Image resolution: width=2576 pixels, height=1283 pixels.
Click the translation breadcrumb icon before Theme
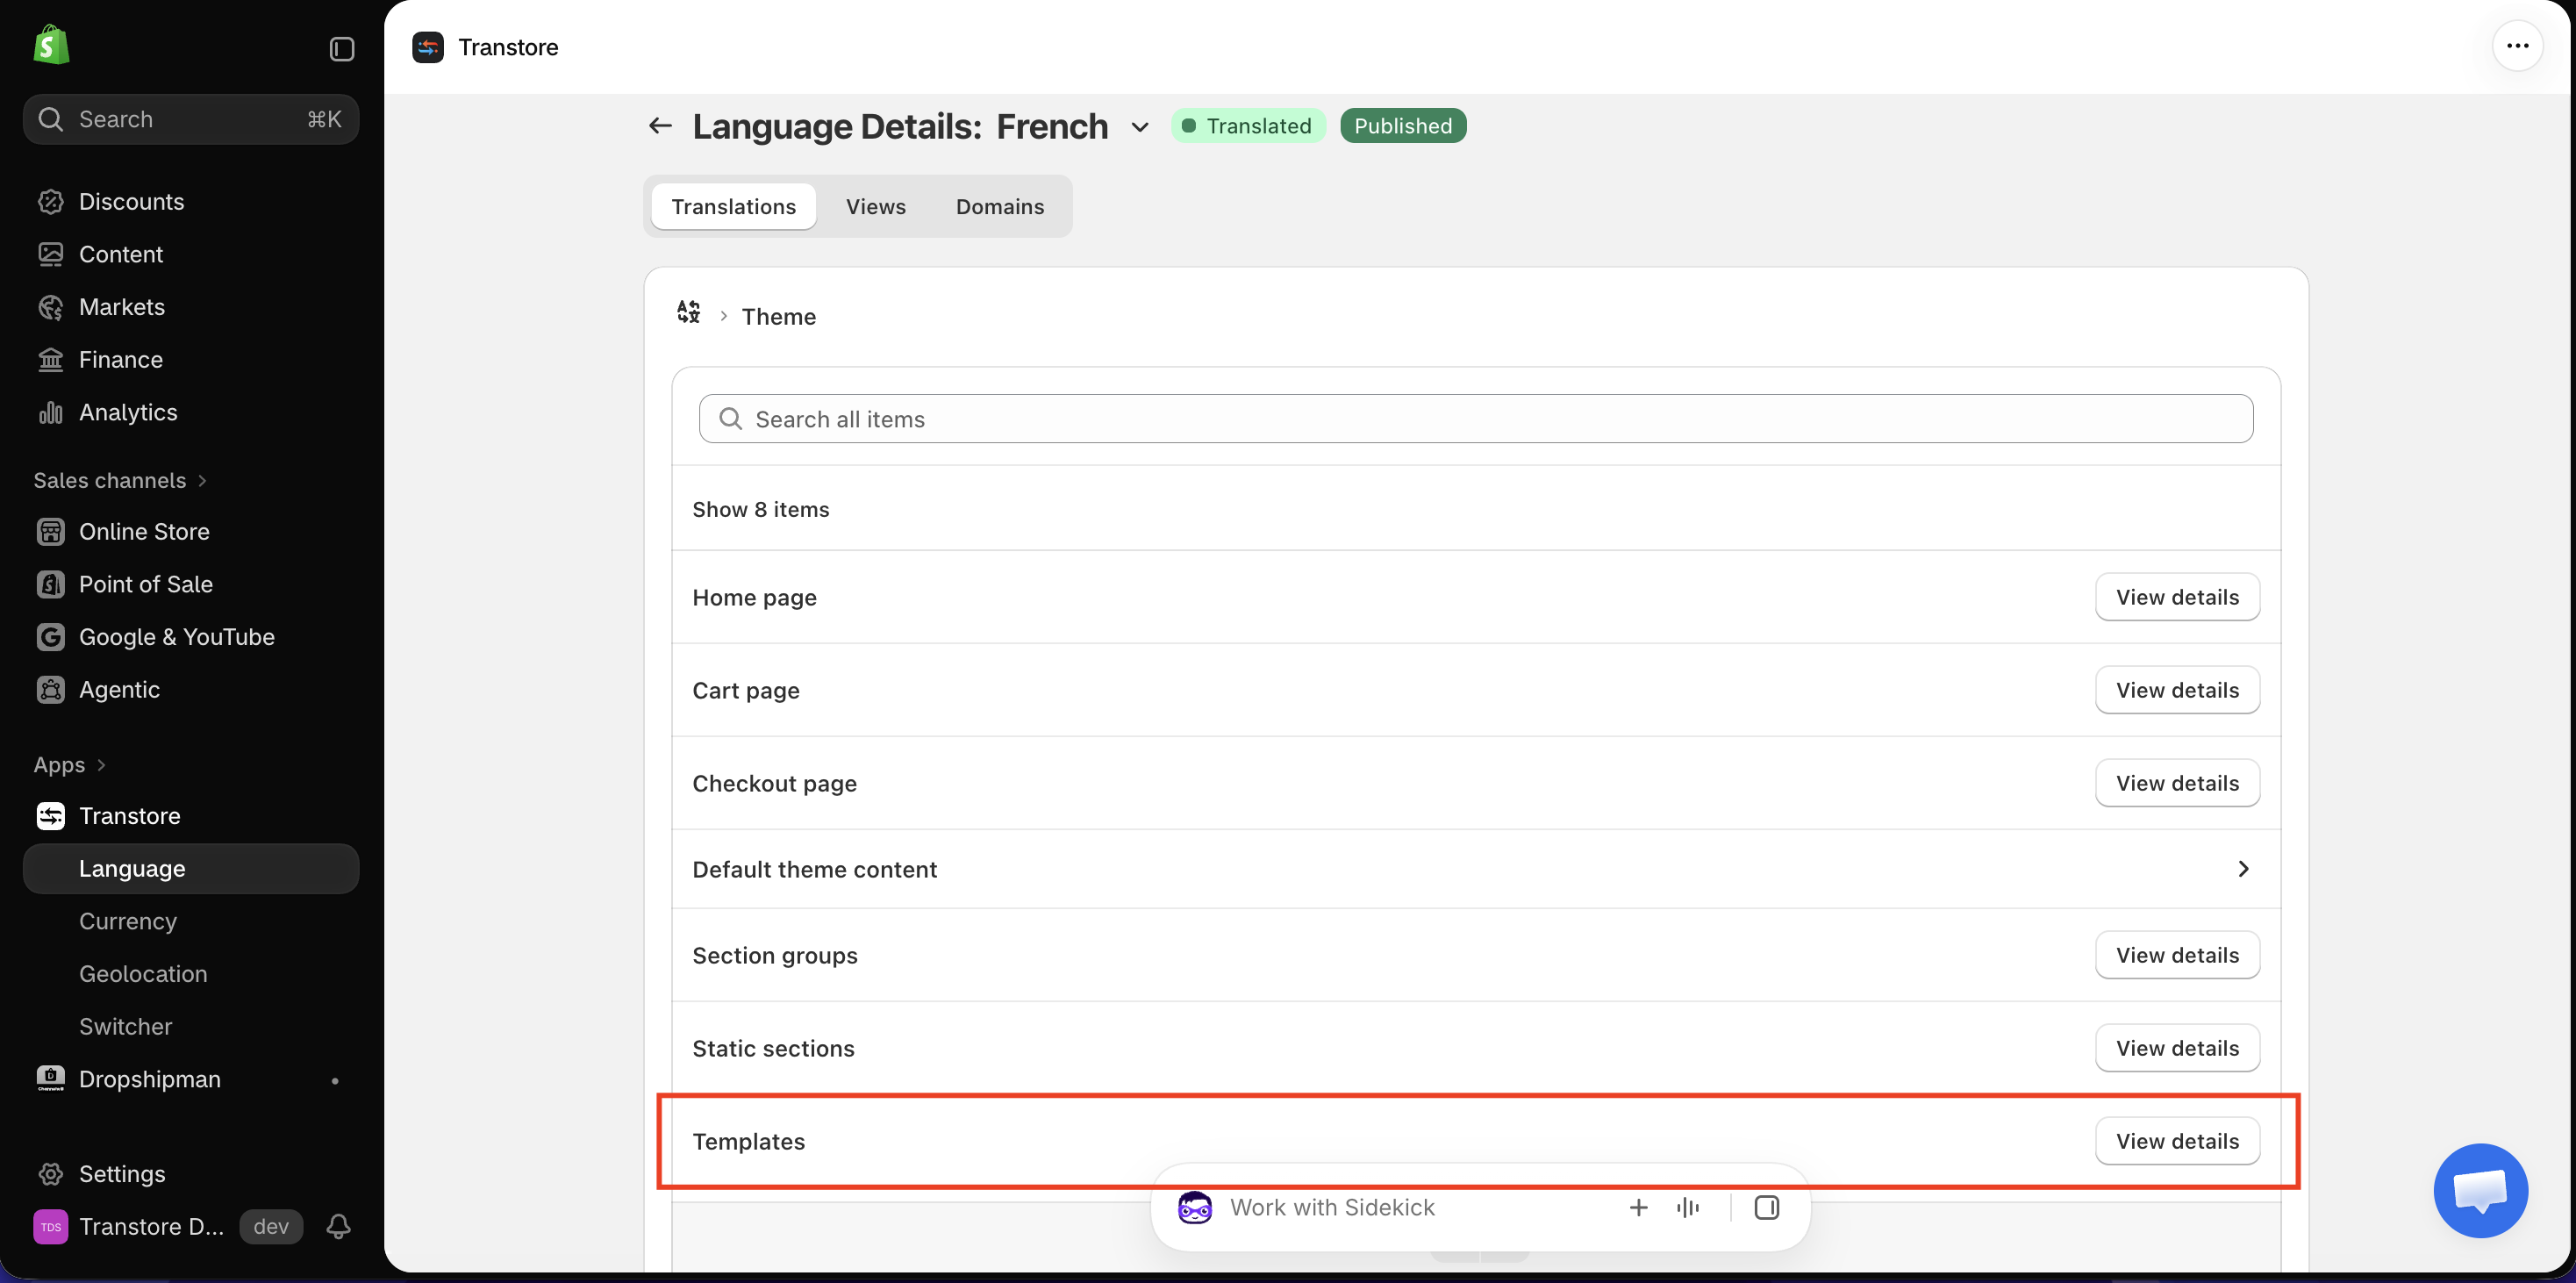pos(688,312)
